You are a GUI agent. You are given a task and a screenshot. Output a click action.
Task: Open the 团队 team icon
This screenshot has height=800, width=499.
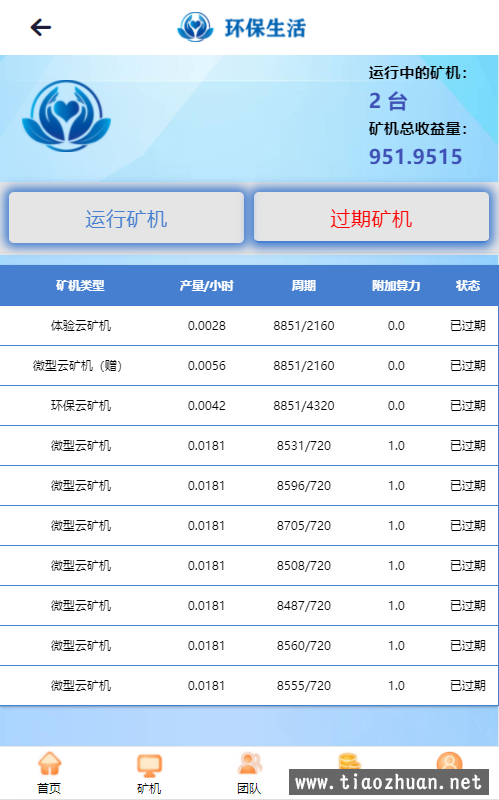[250, 764]
